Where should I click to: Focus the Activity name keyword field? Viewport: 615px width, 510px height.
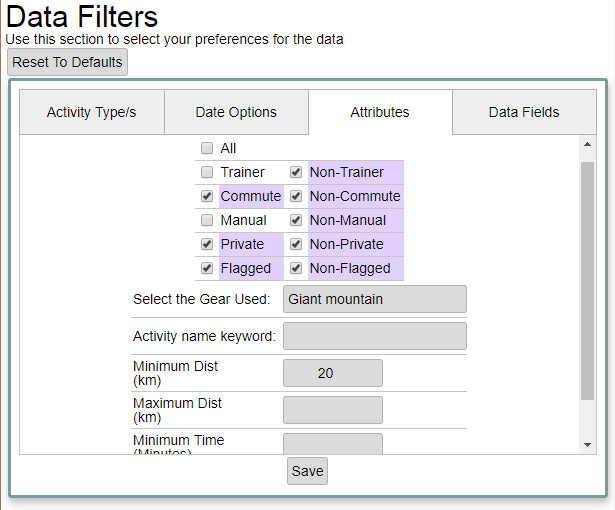(x=375, y=336)
